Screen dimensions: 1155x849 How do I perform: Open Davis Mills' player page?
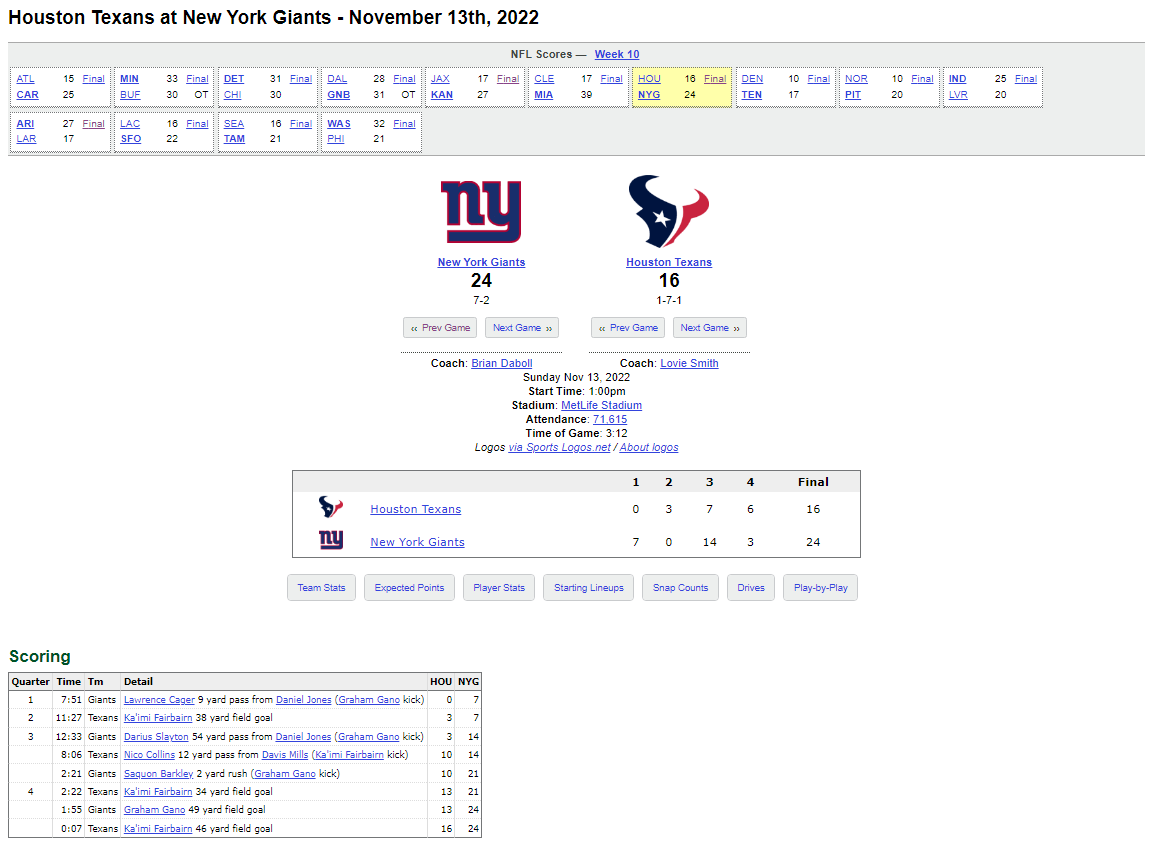(285, 755)
